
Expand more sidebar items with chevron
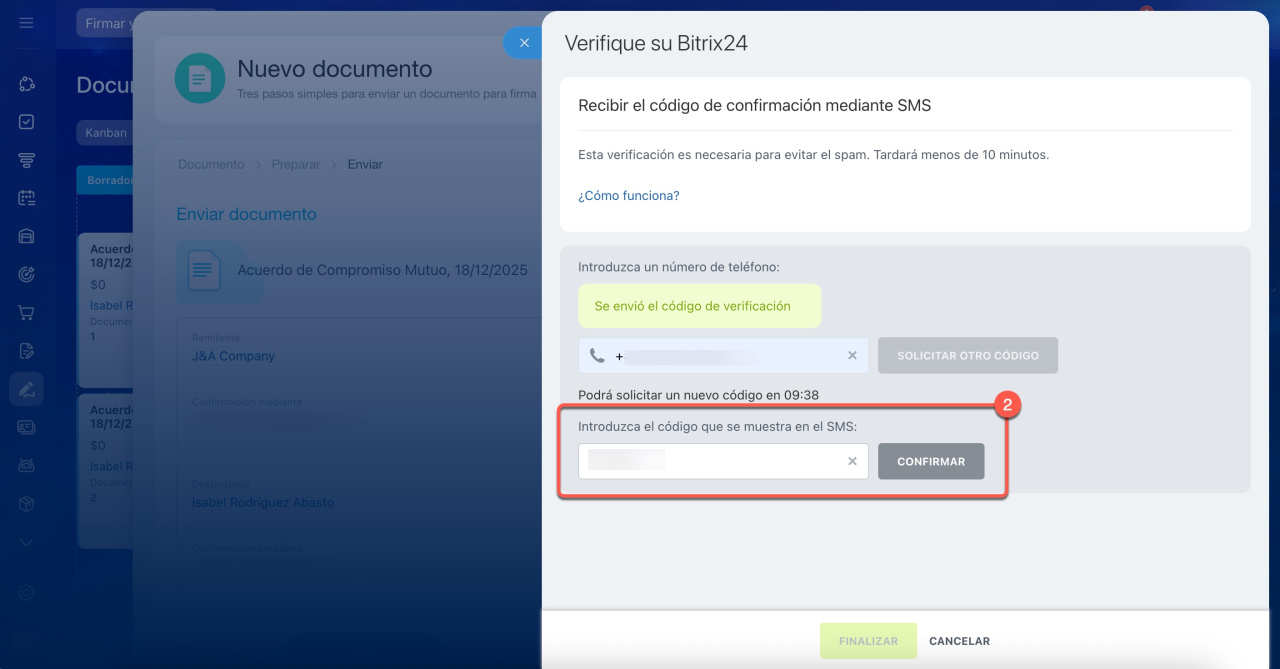point(26,542)
